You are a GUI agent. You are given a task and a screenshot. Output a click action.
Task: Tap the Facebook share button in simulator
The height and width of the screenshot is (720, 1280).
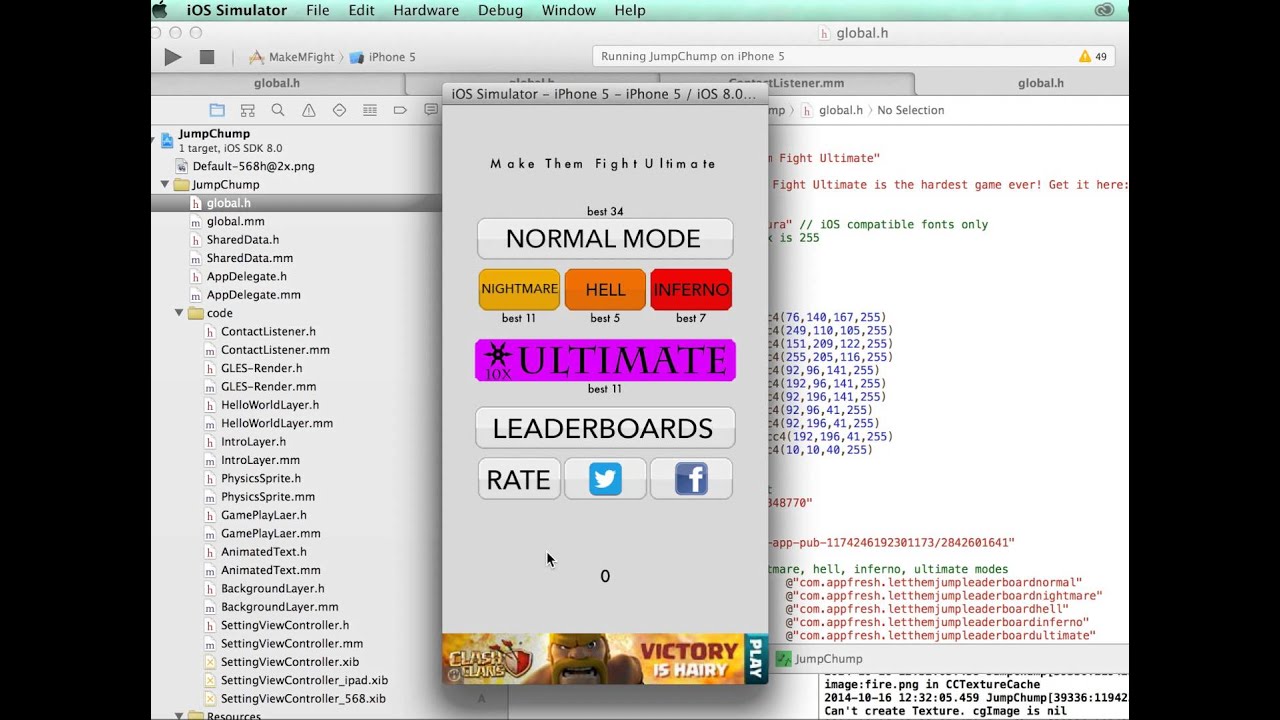click(691, 479)
